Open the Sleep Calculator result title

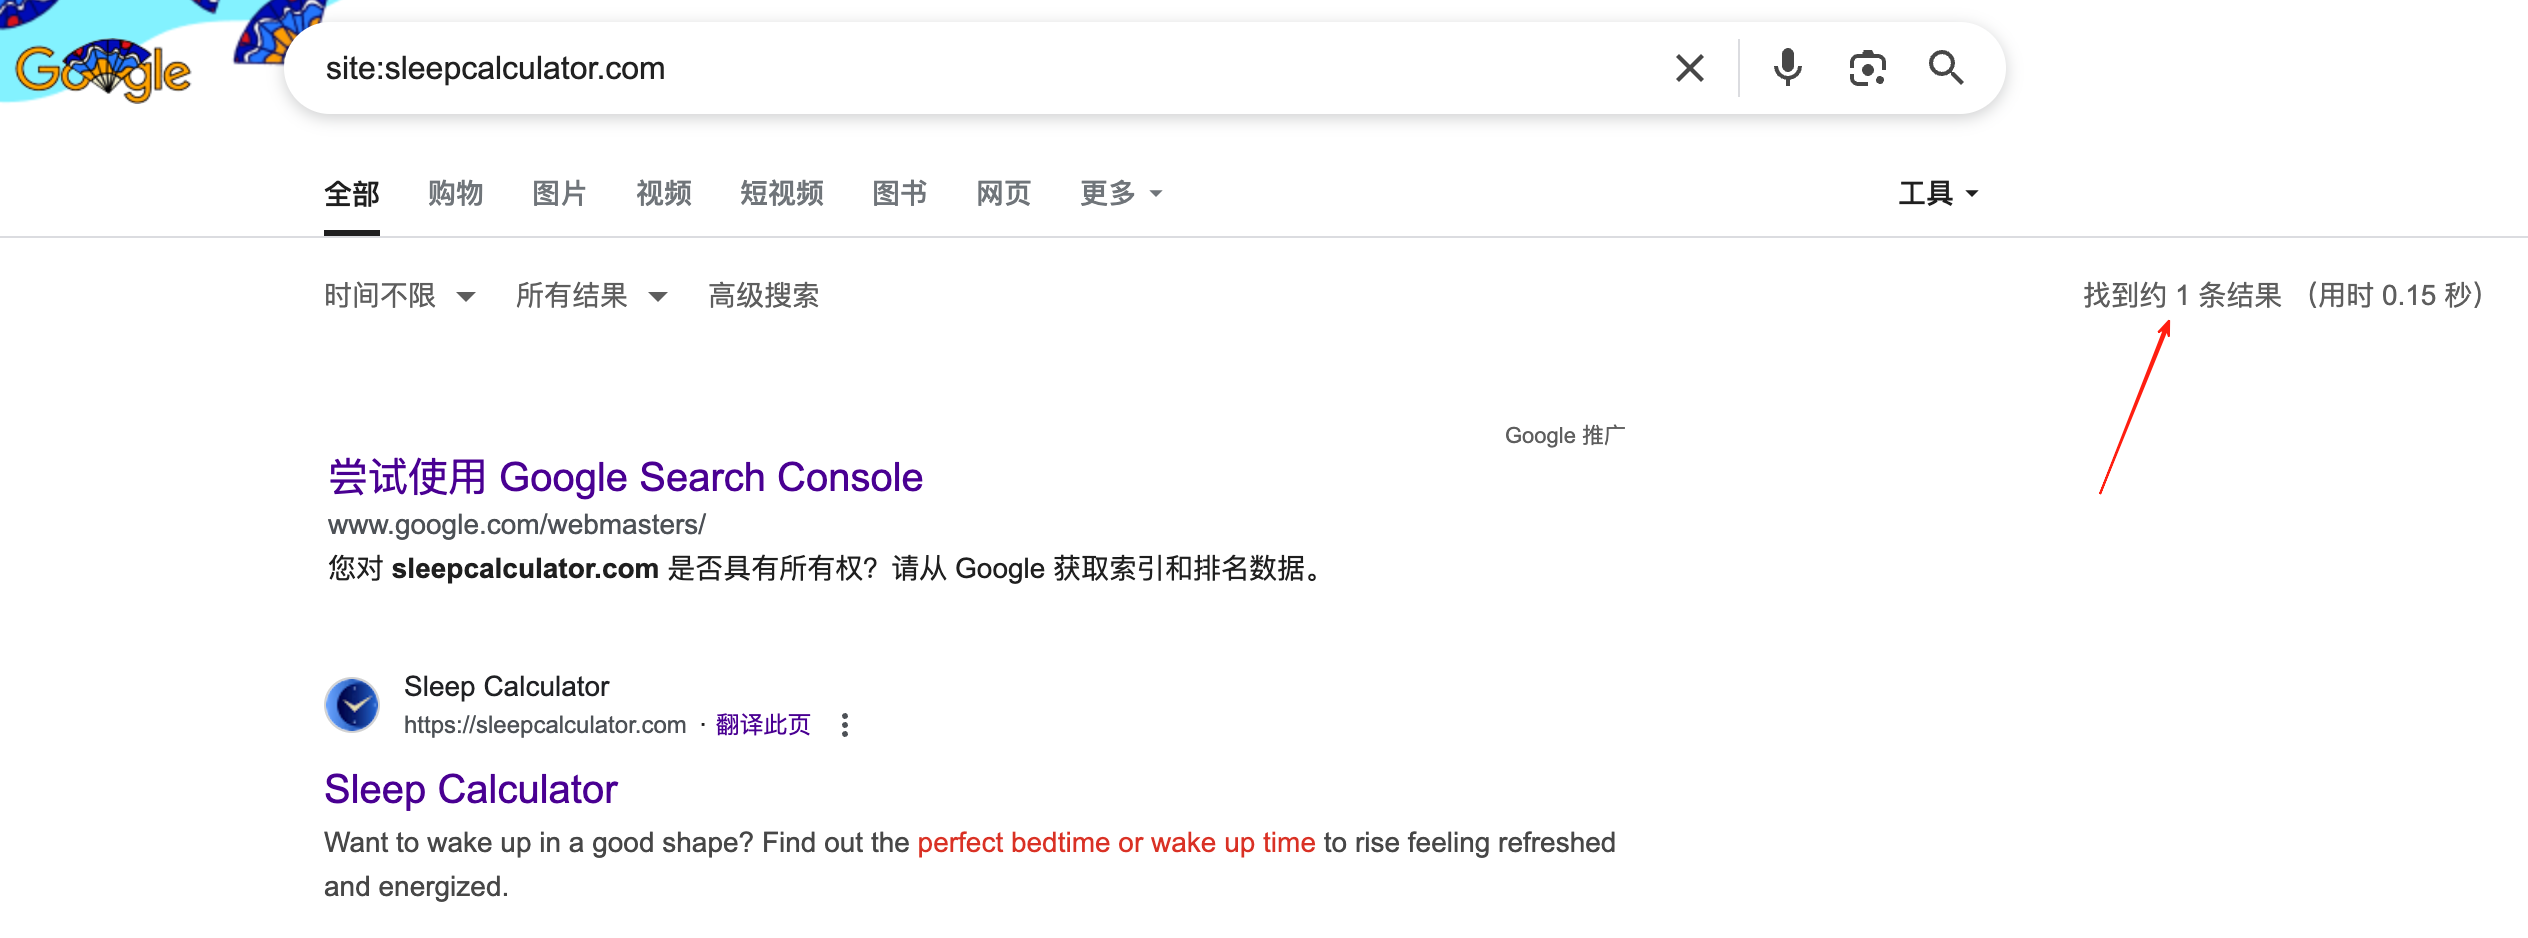(x=471, y=790)
